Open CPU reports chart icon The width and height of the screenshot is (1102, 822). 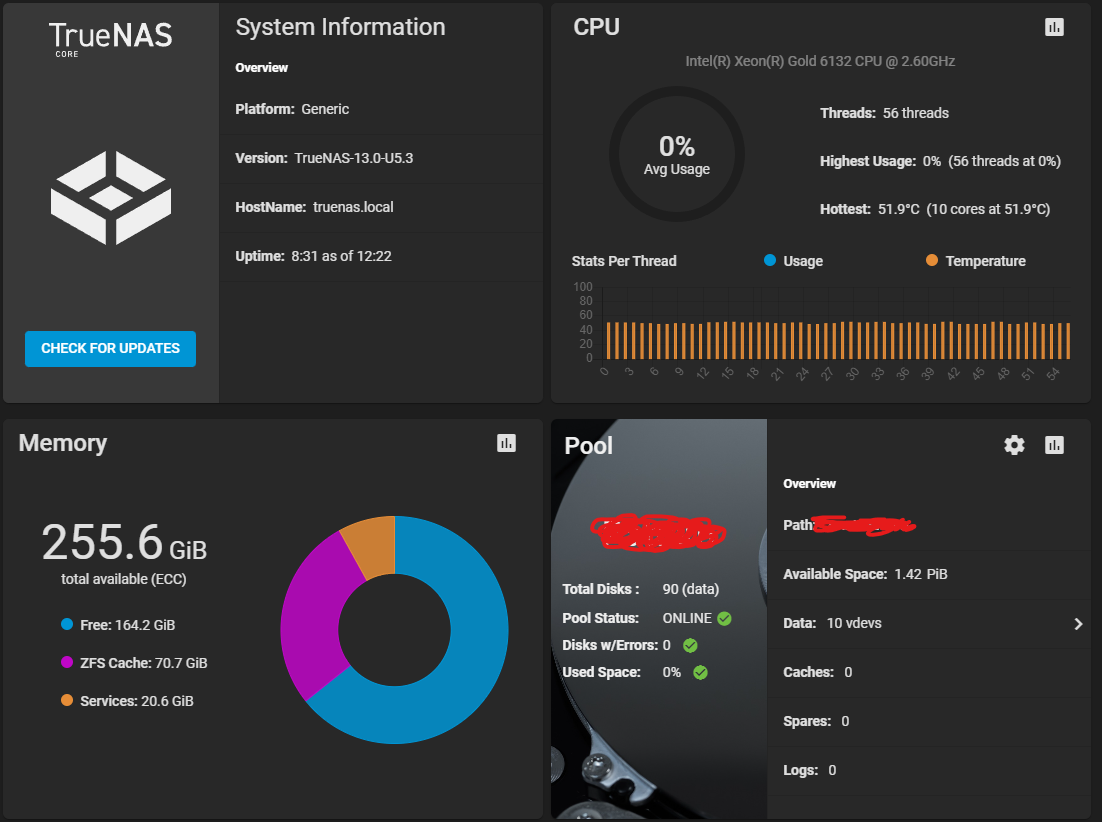tap(1054, 27)
